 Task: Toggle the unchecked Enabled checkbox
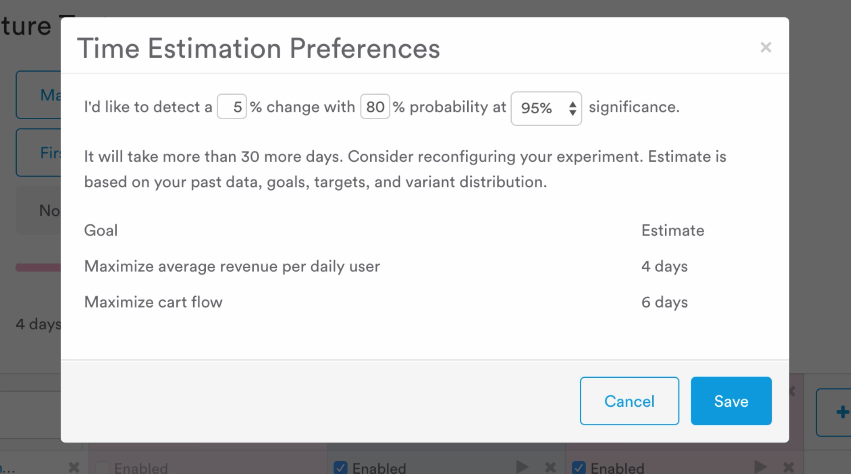click(101, 467)
